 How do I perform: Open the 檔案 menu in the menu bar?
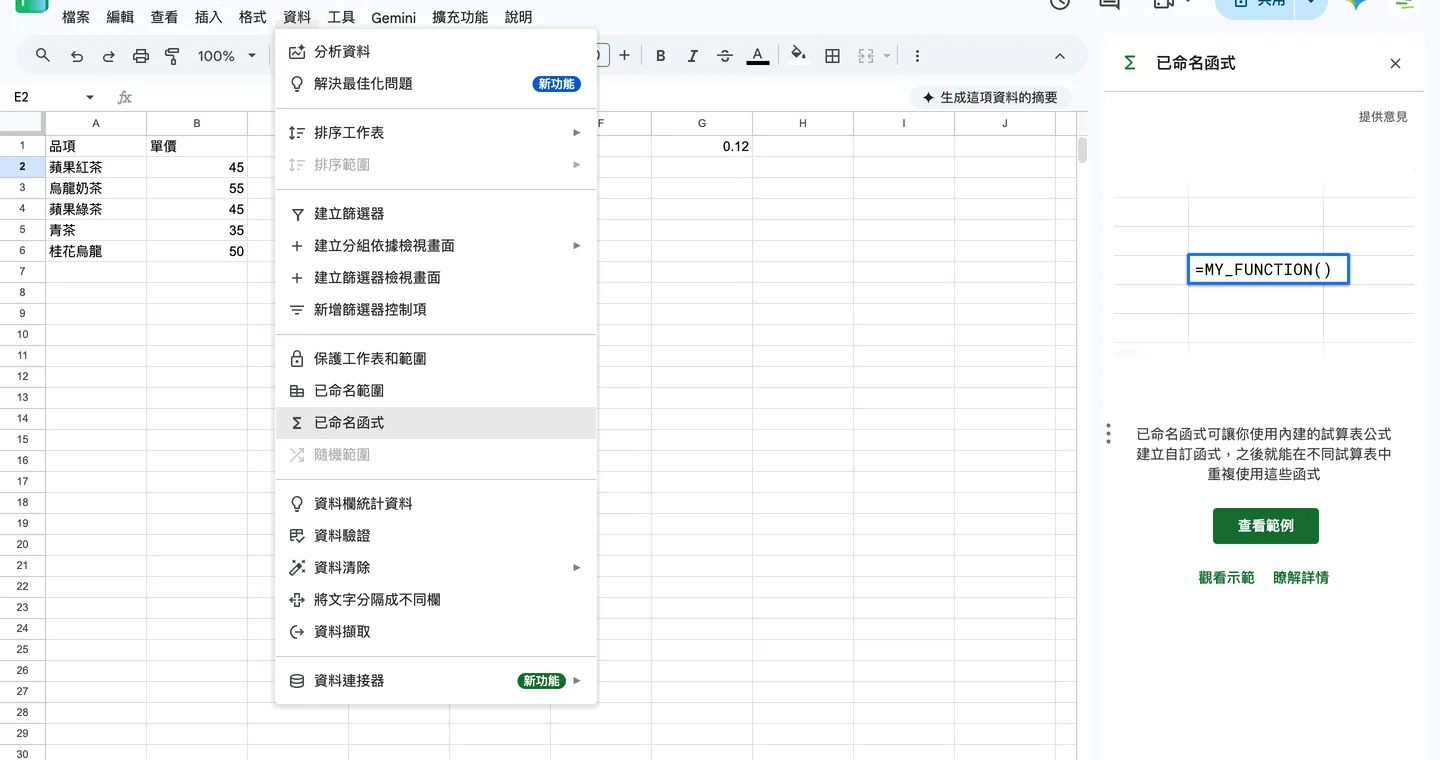[76, 17]
